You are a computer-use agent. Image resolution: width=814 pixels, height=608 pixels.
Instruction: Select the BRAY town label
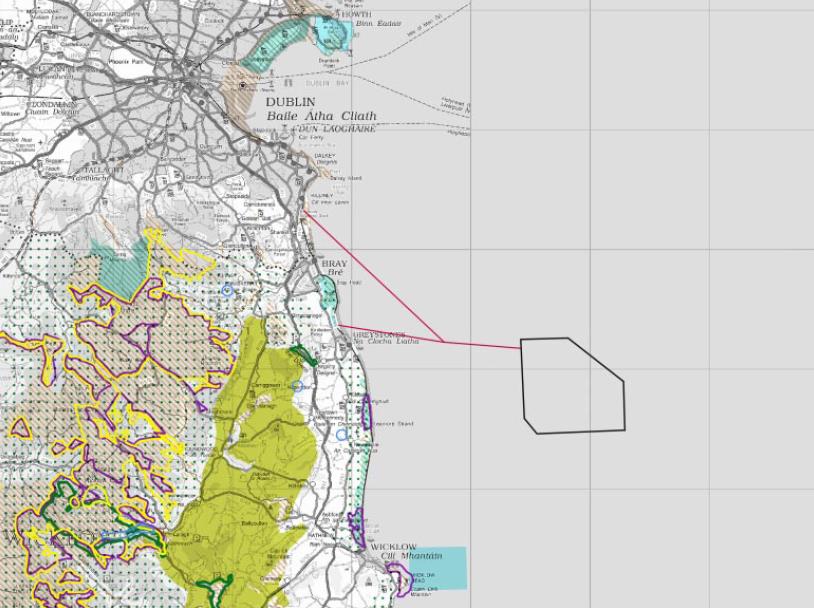click(333, 263)
